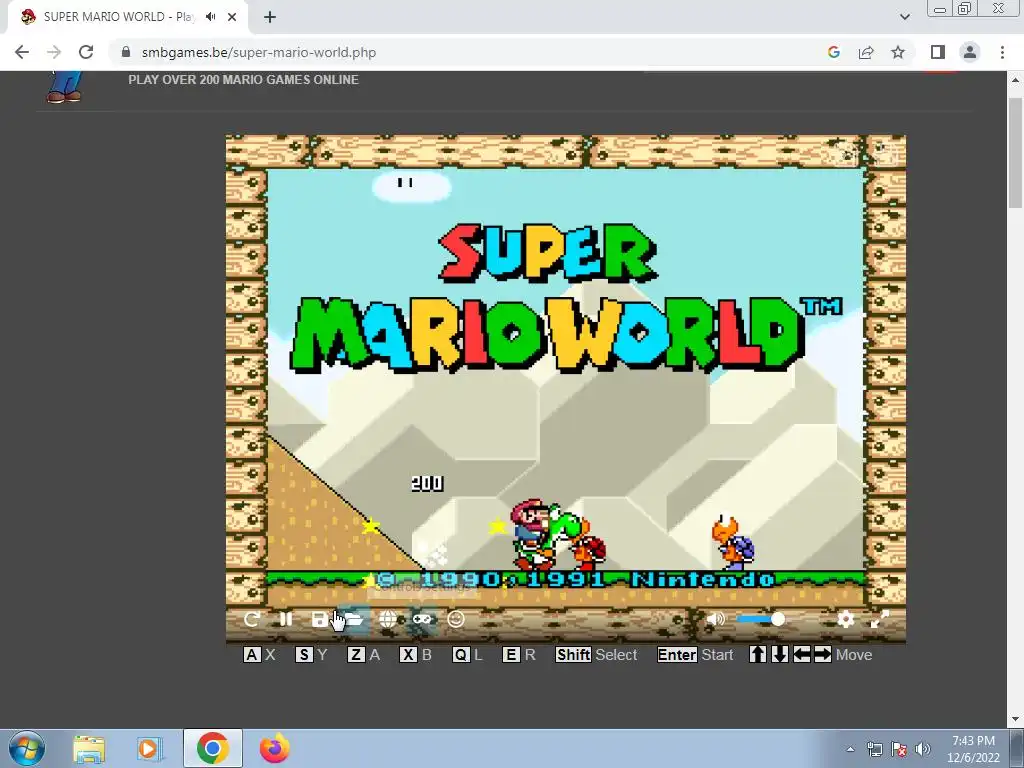This screenshot has width=1024, height=768.
Task: Go forward with the forward arrow
Action: [x=54, y=52]
